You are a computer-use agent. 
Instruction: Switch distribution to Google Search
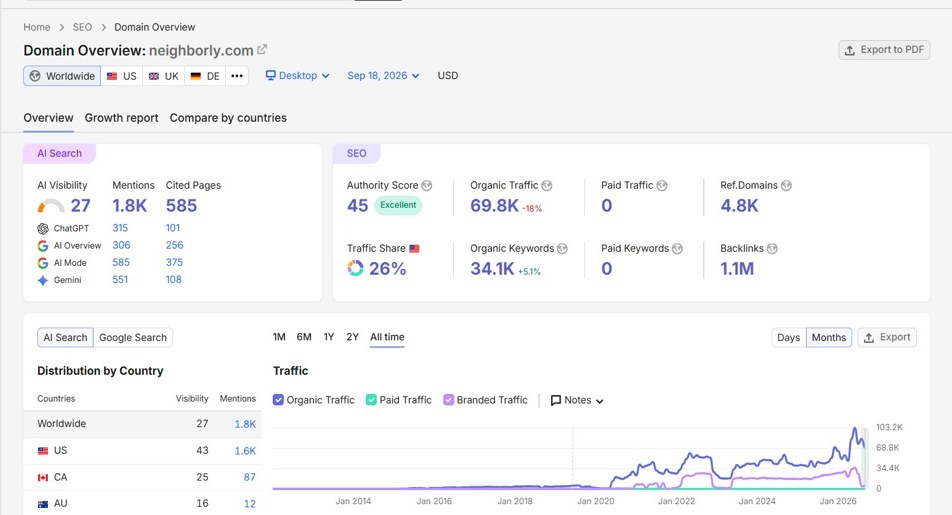(133, 338)
